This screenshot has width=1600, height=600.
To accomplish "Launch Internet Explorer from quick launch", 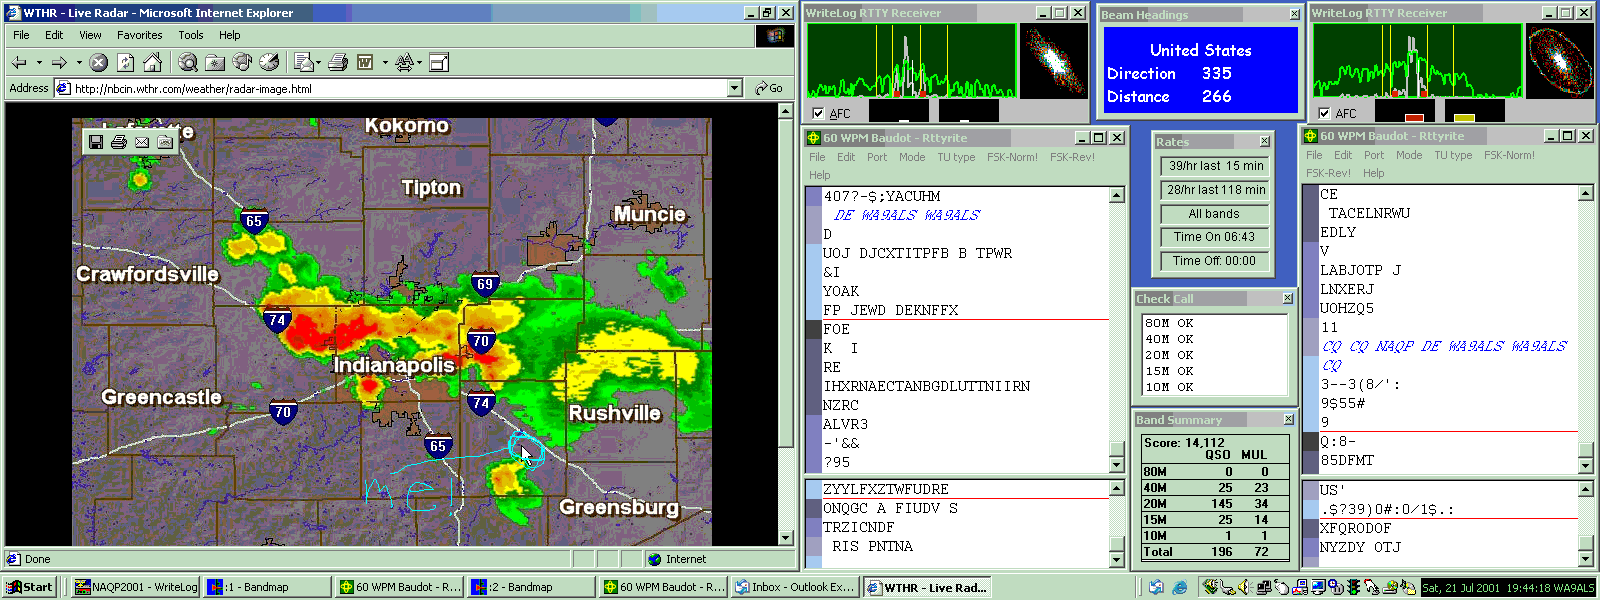I will pos(1180,587).
